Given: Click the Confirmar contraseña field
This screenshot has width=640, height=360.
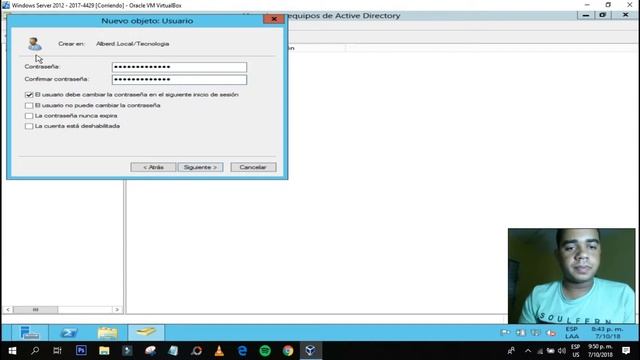Looking at the screenshot, I should click(180, 80).
